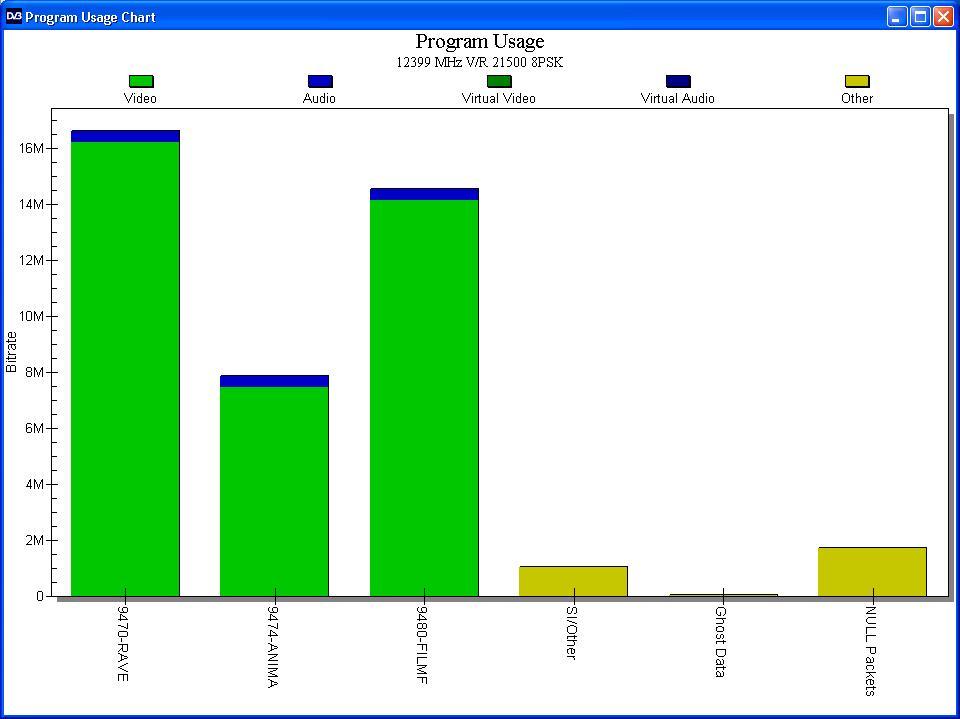This screenshot has height=719, width=960.
Task: Click the '12M' y-axis tick label
Action: (31, 260)
